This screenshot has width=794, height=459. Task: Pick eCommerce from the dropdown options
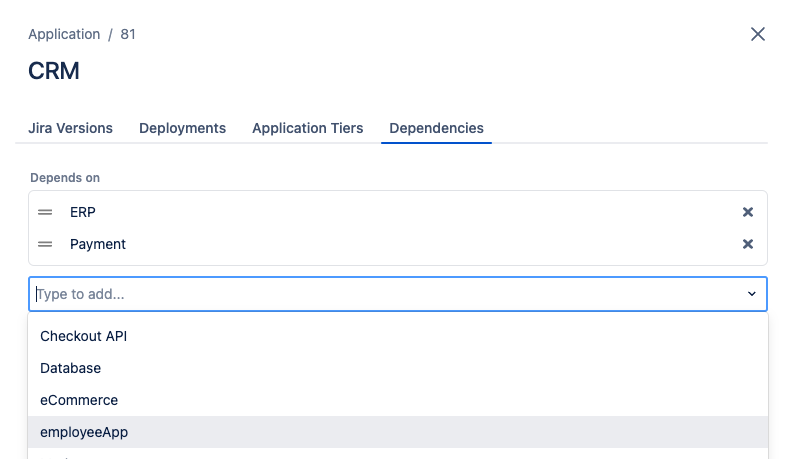tap(79, 400)
